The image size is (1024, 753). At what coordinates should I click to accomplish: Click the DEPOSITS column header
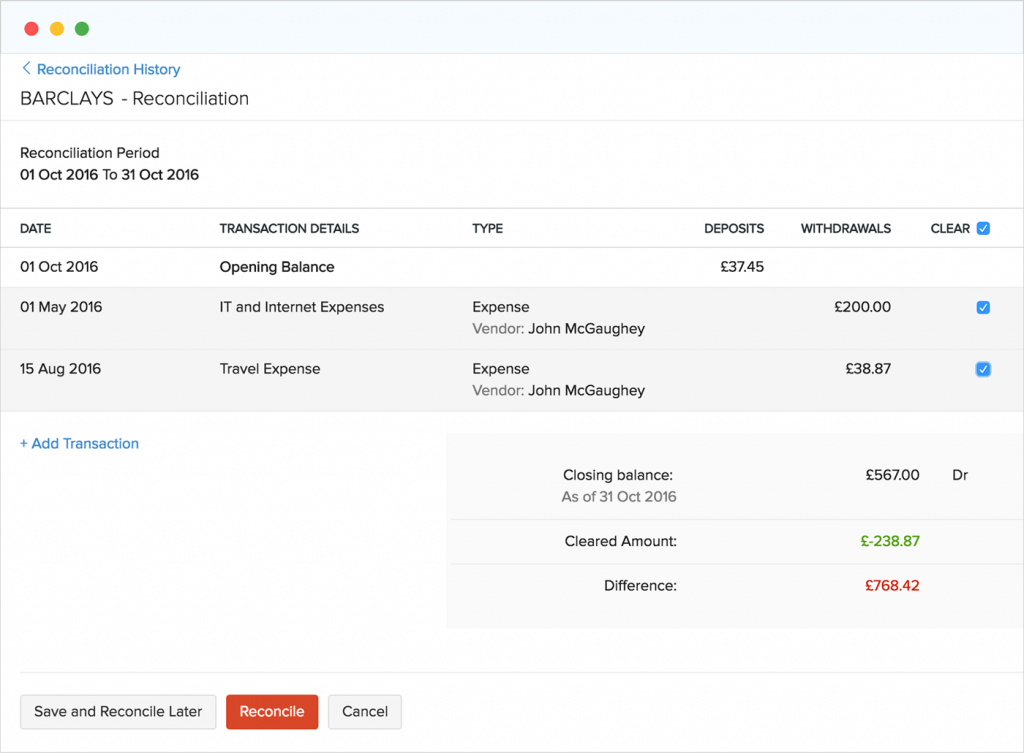(x=733, y=229)
